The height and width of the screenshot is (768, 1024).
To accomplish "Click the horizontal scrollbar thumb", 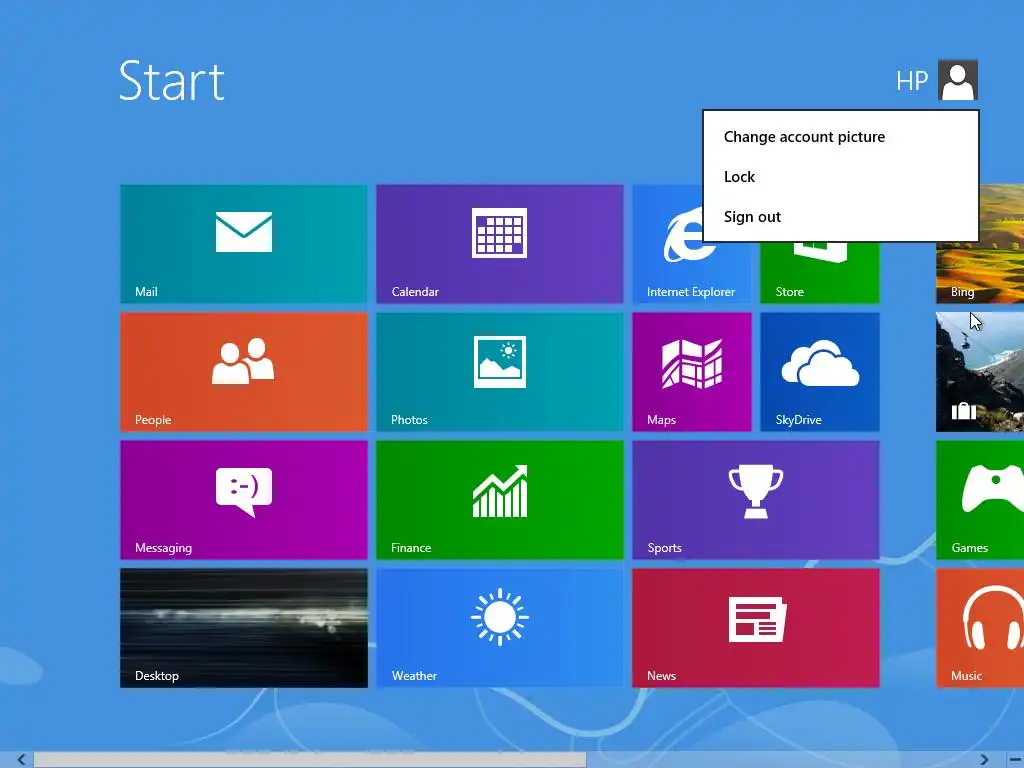I will (x=310, y=760).
